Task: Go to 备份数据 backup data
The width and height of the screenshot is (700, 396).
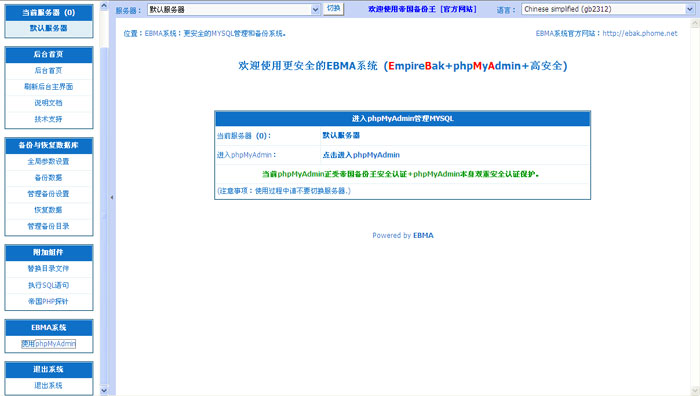Action: click(x=49, y=178)
